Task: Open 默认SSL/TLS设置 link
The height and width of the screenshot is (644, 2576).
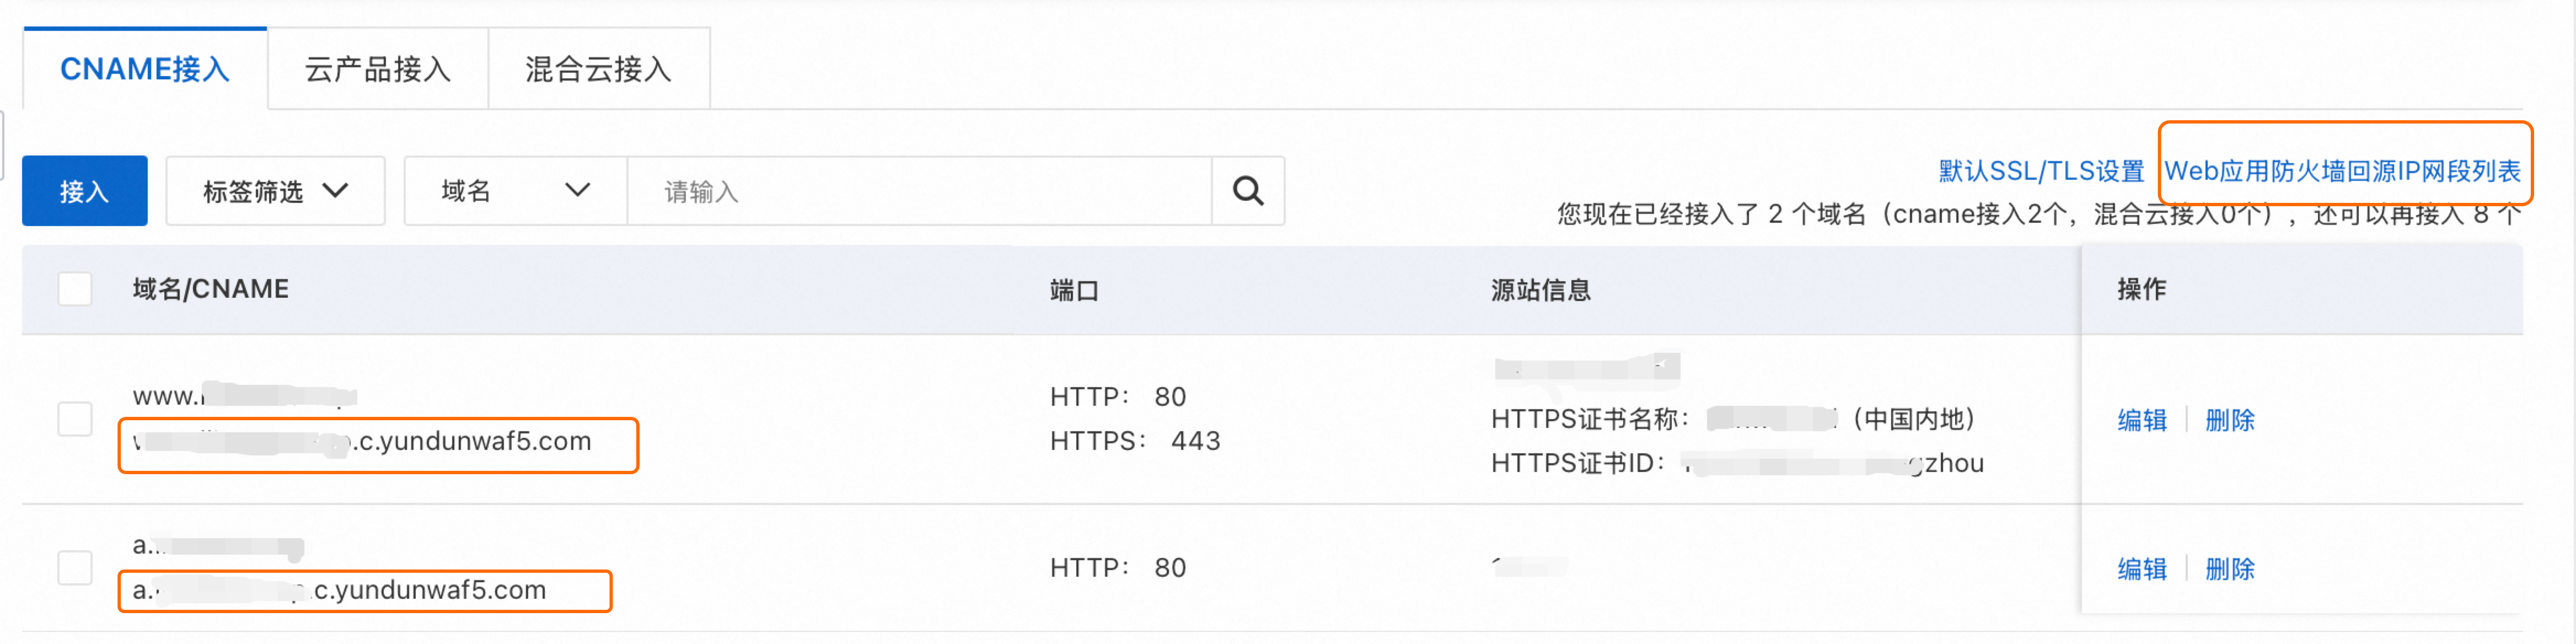Action: coord(2041,171)
